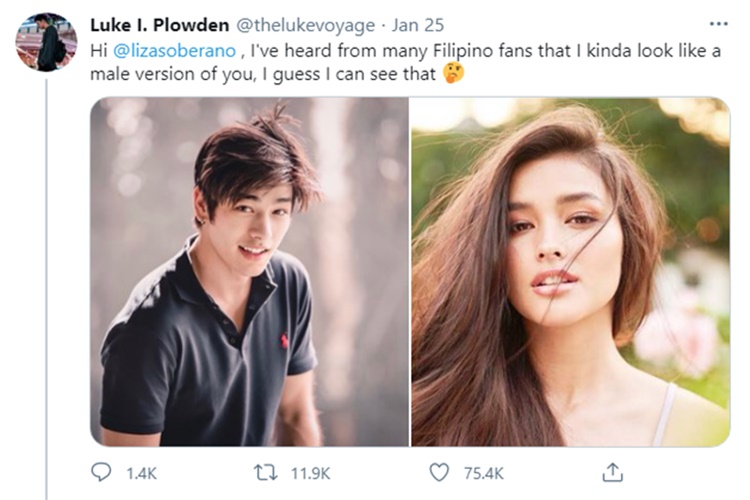The image size is (750, 500).
Task: Open Luke's profile picture avatar
Action: [46, 42]
